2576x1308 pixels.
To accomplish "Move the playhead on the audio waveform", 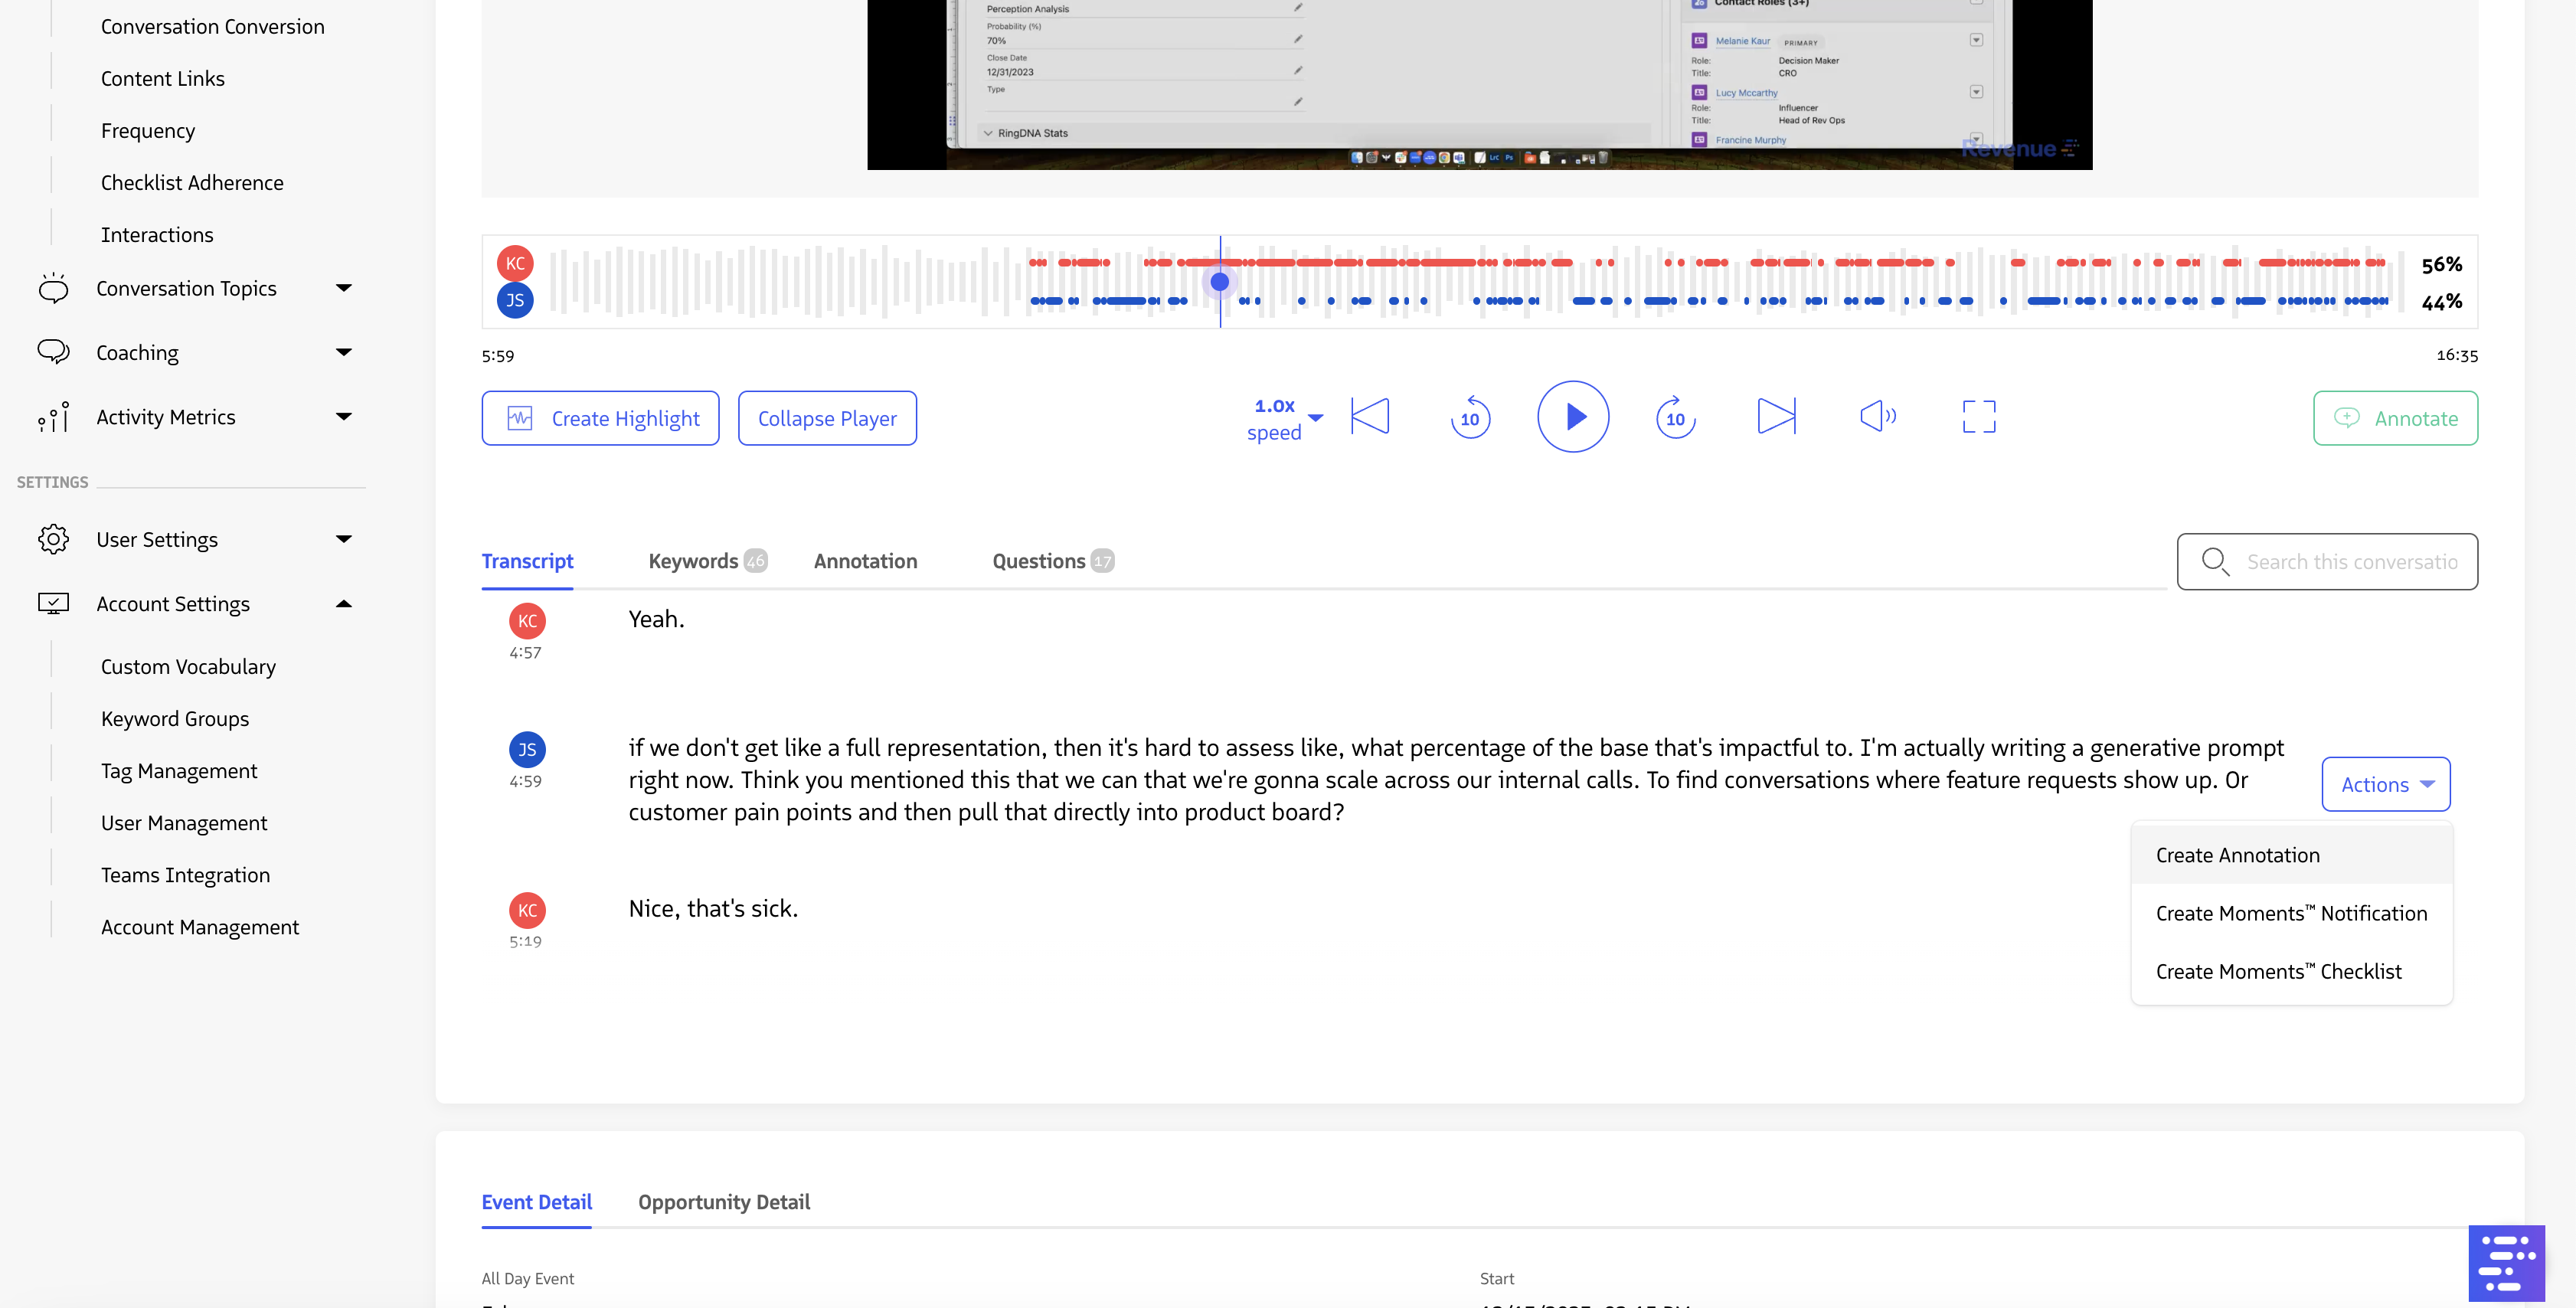I will pyautogui.click(x=1219, y=282).
